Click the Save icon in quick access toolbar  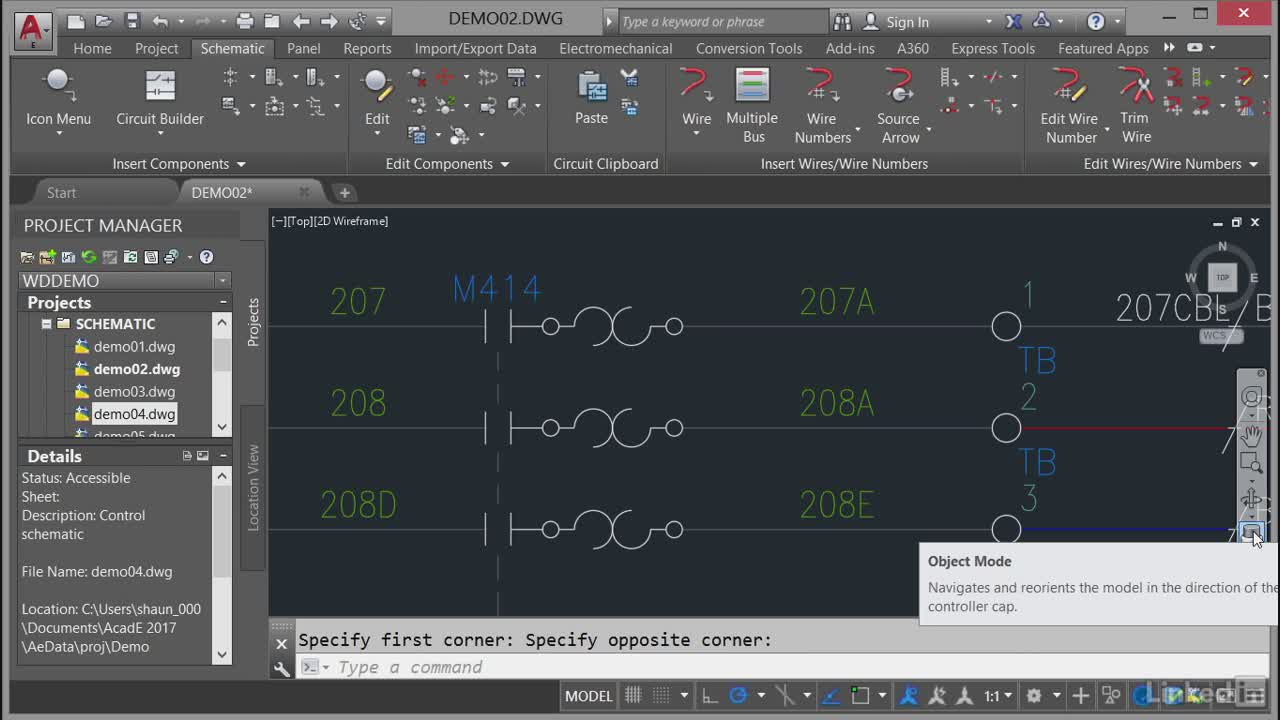pyautogui.click(x=132, y=21)
